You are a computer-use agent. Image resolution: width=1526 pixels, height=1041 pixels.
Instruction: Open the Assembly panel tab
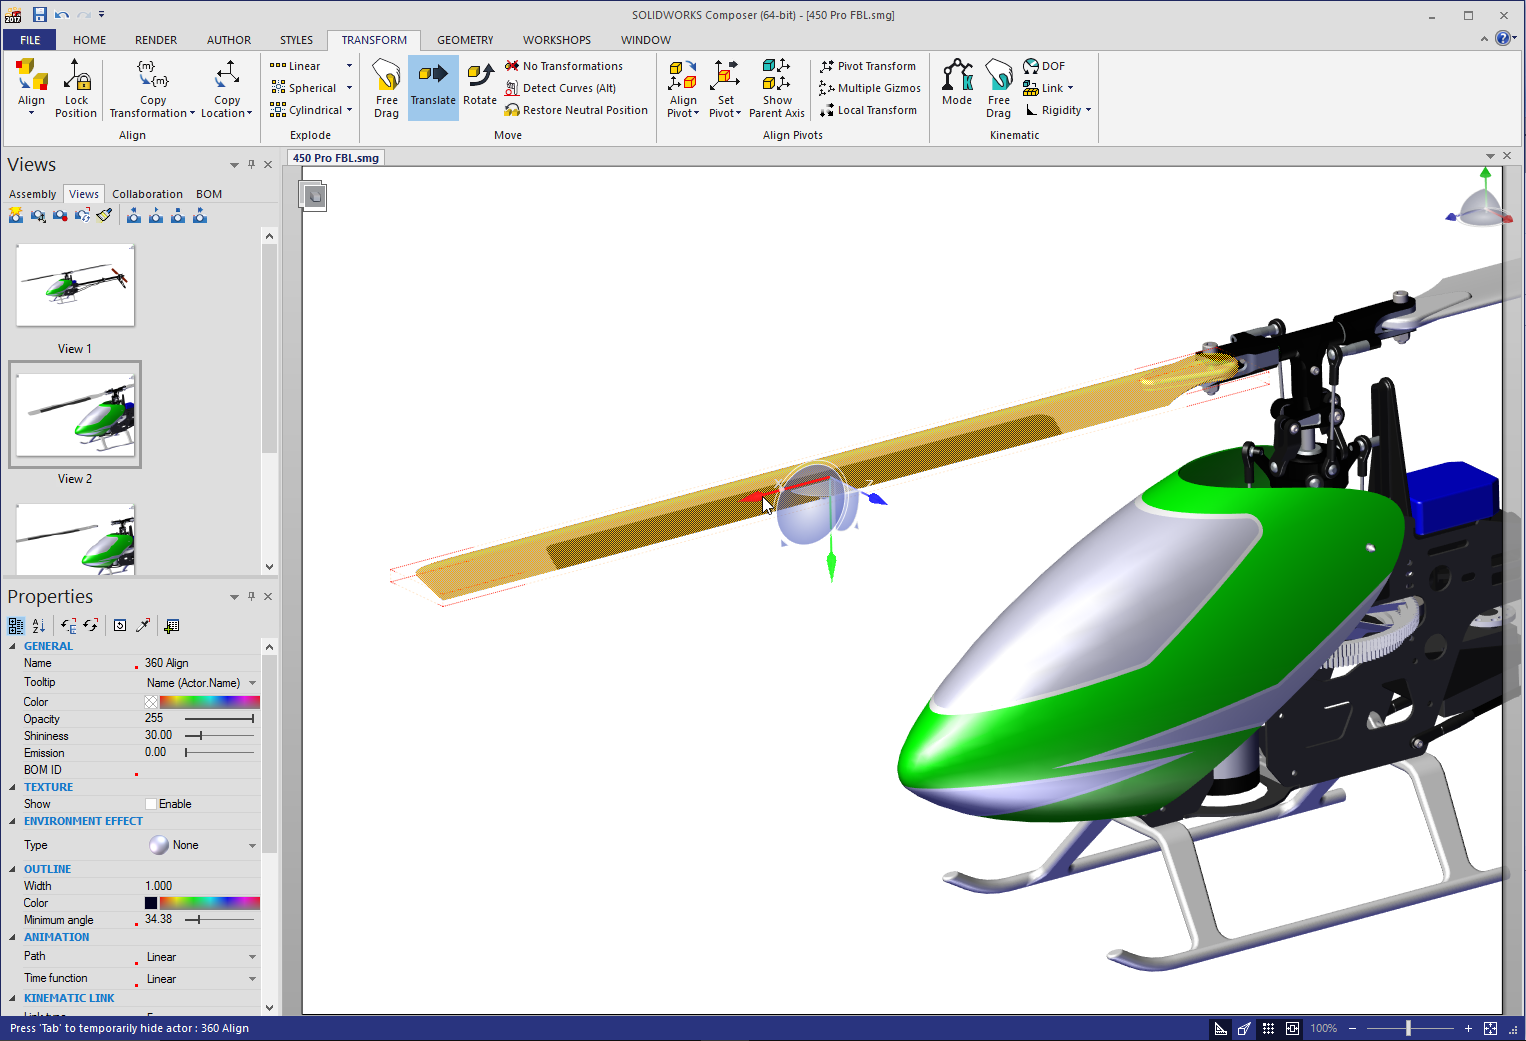(x=32, y=194)
